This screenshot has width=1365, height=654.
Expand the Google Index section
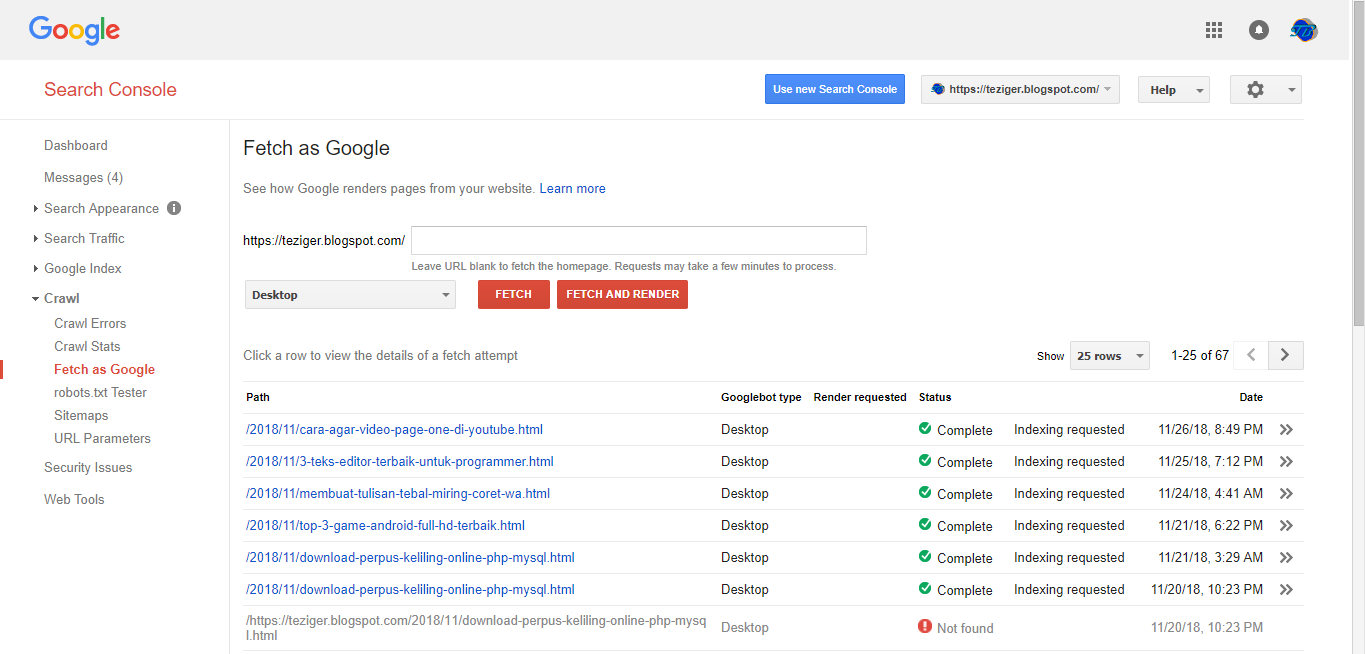click(x=36, y=269)
